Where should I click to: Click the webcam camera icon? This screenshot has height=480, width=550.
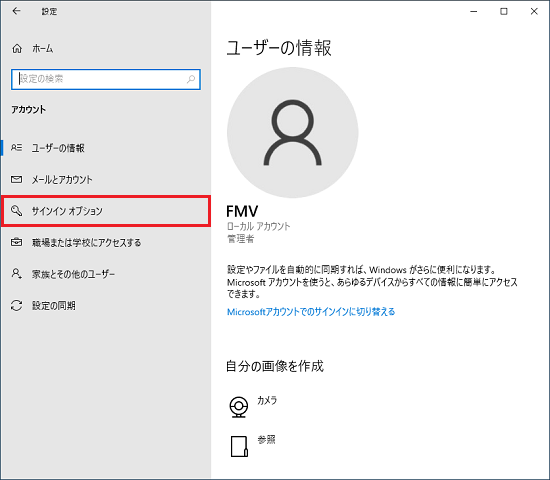click(239, 407)
